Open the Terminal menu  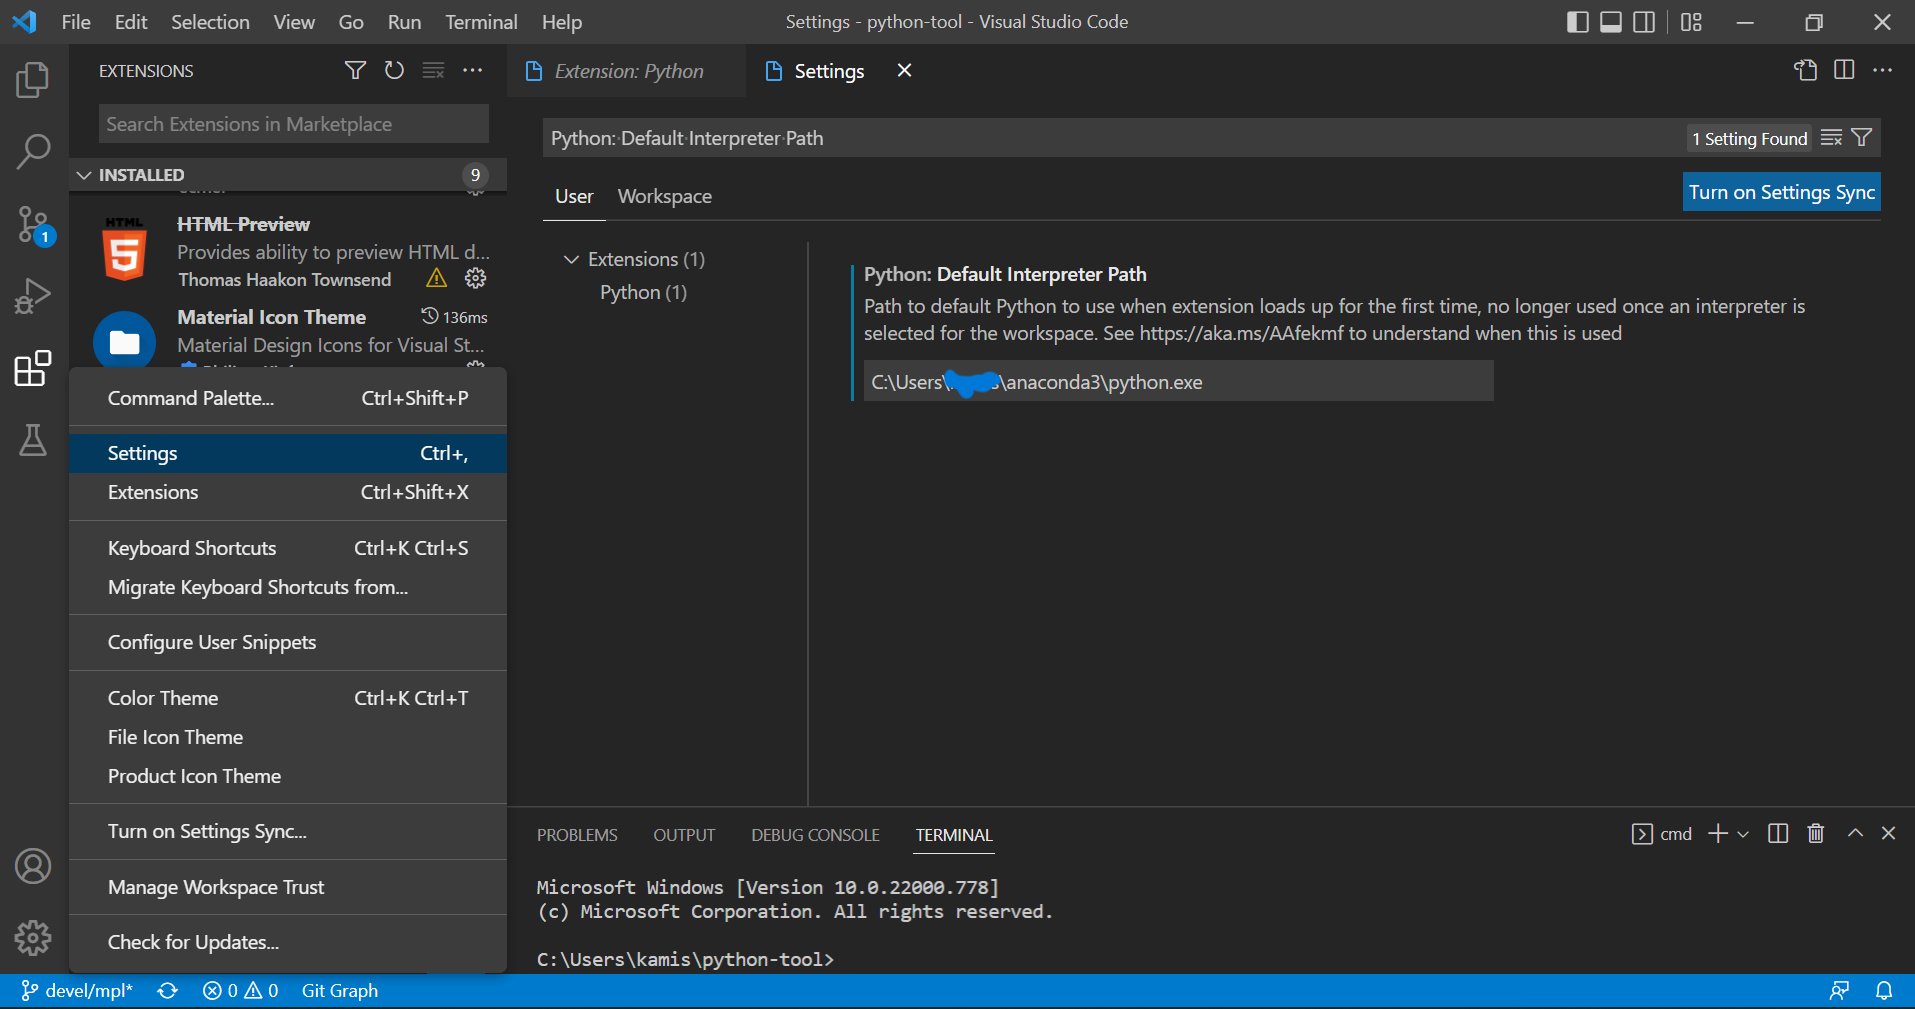tap(481, 21)
